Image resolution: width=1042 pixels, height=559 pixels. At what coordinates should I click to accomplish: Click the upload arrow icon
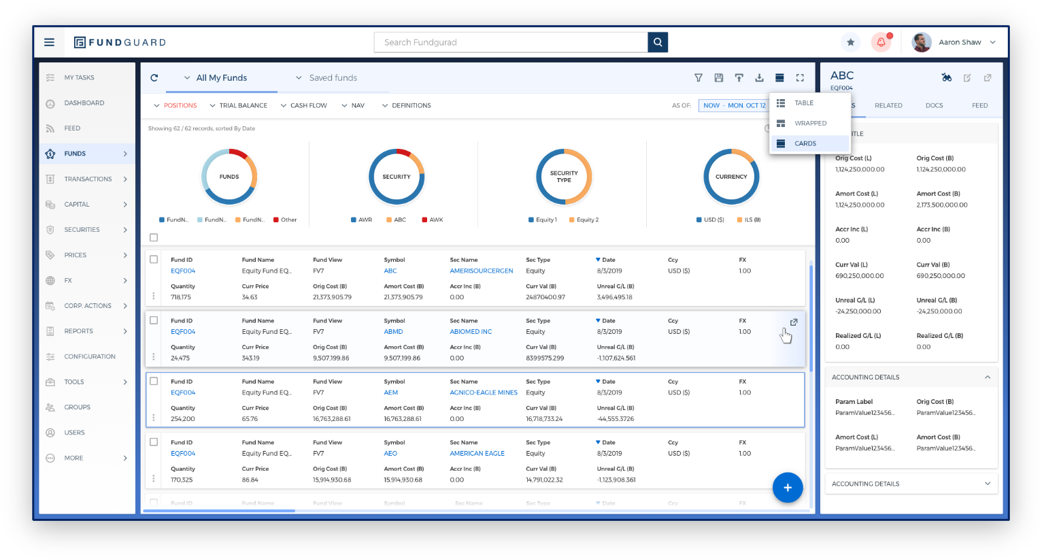(x=739, y=78)
